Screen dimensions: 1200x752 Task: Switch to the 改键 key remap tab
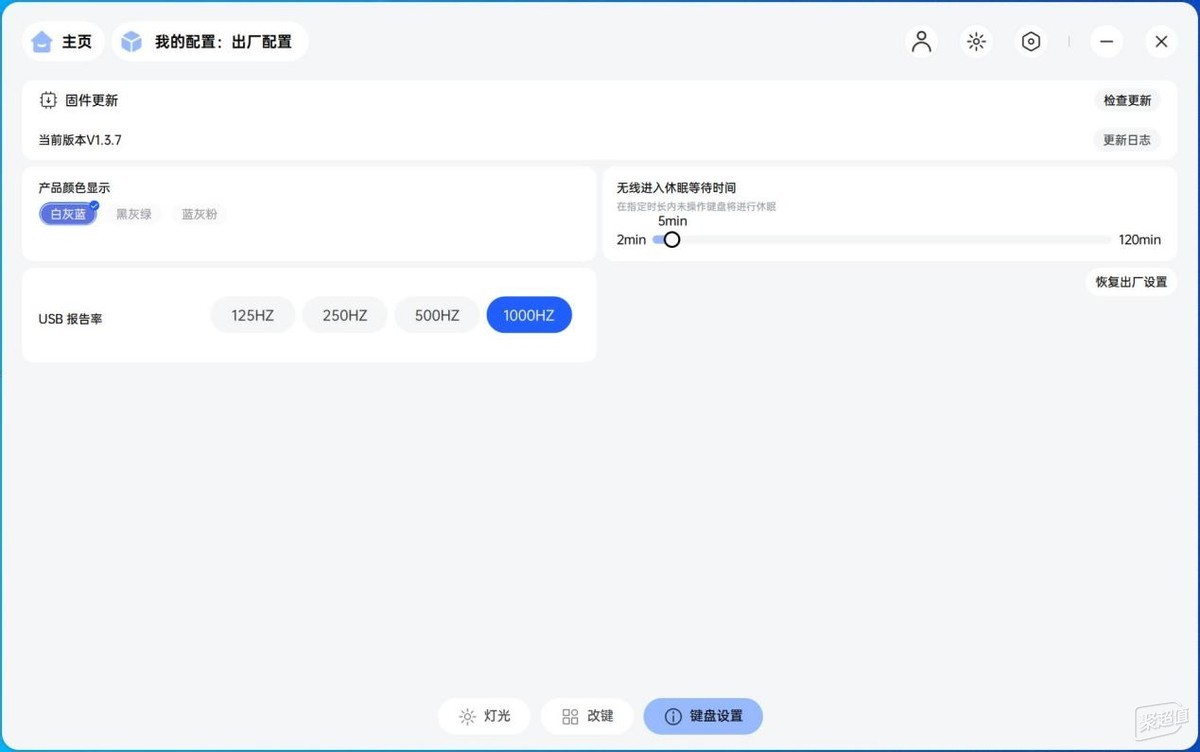587,716
